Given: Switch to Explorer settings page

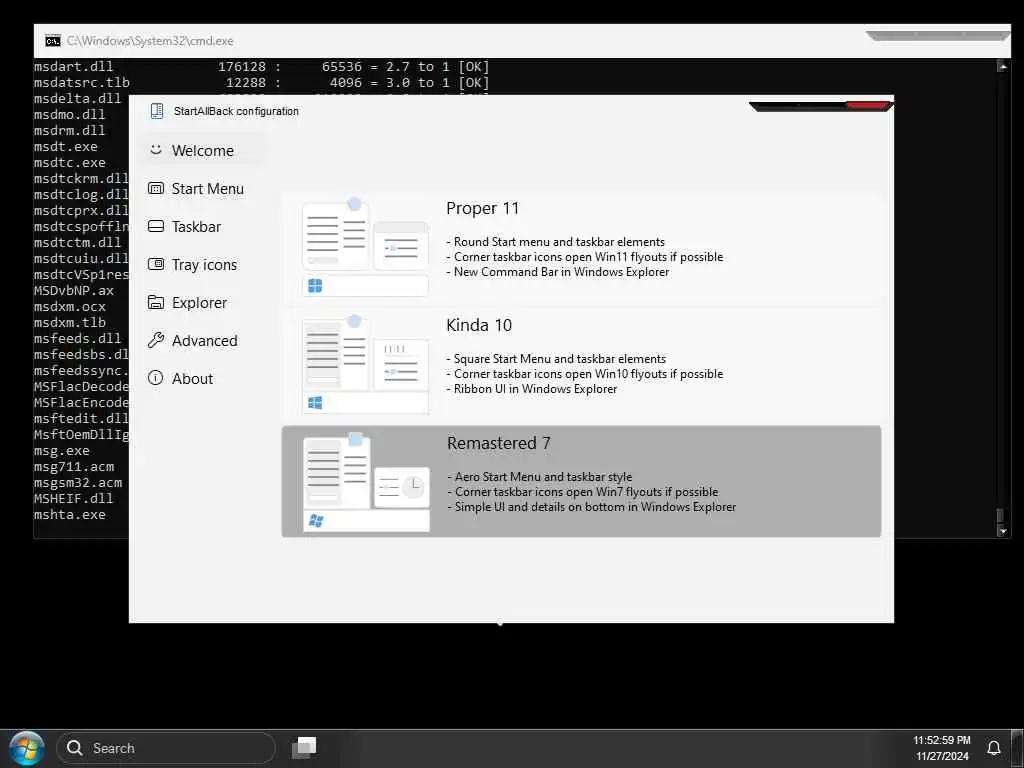Looking at the screenshot, I should point(204,302).
